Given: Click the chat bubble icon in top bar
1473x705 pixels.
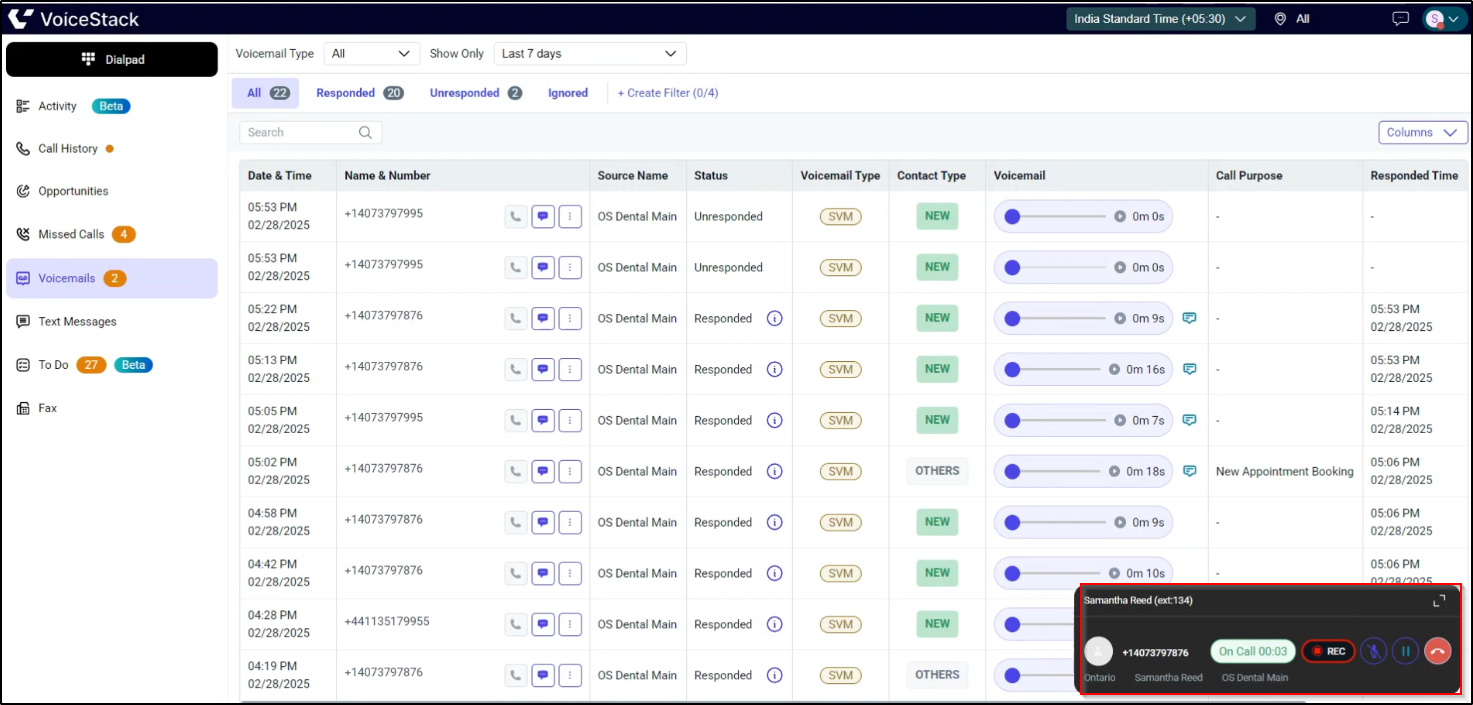Looking at the screenshot, I should (1400, 18).
